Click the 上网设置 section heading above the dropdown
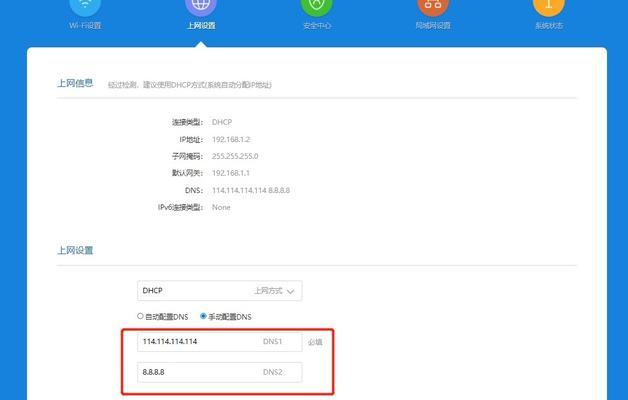This screenshot has width=628, height=400. click(75, 251)
